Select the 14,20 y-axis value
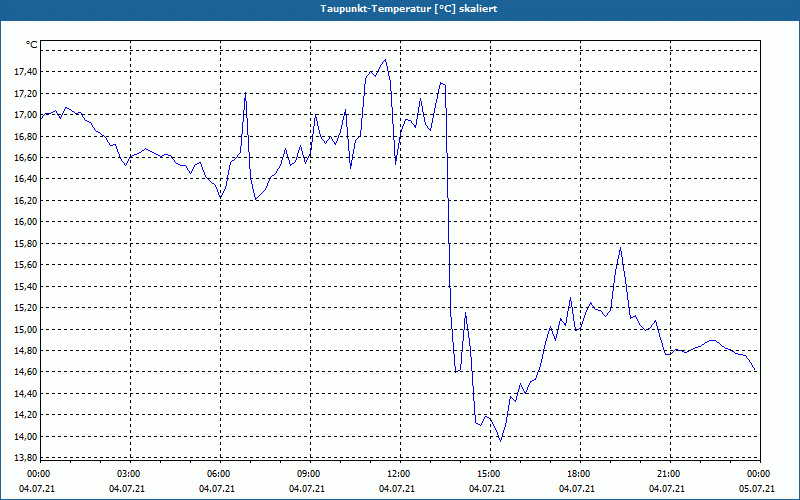The image size is (800, 500). tap(26, 415)
